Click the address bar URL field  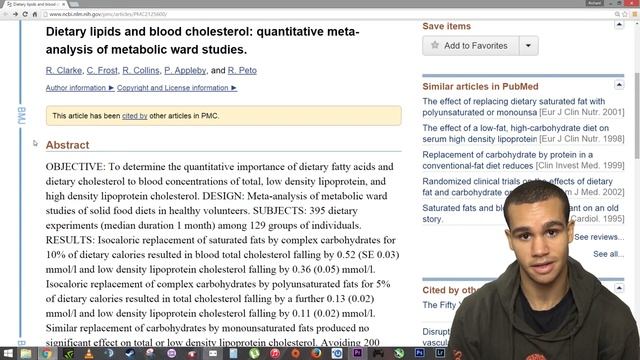(327, 14)
